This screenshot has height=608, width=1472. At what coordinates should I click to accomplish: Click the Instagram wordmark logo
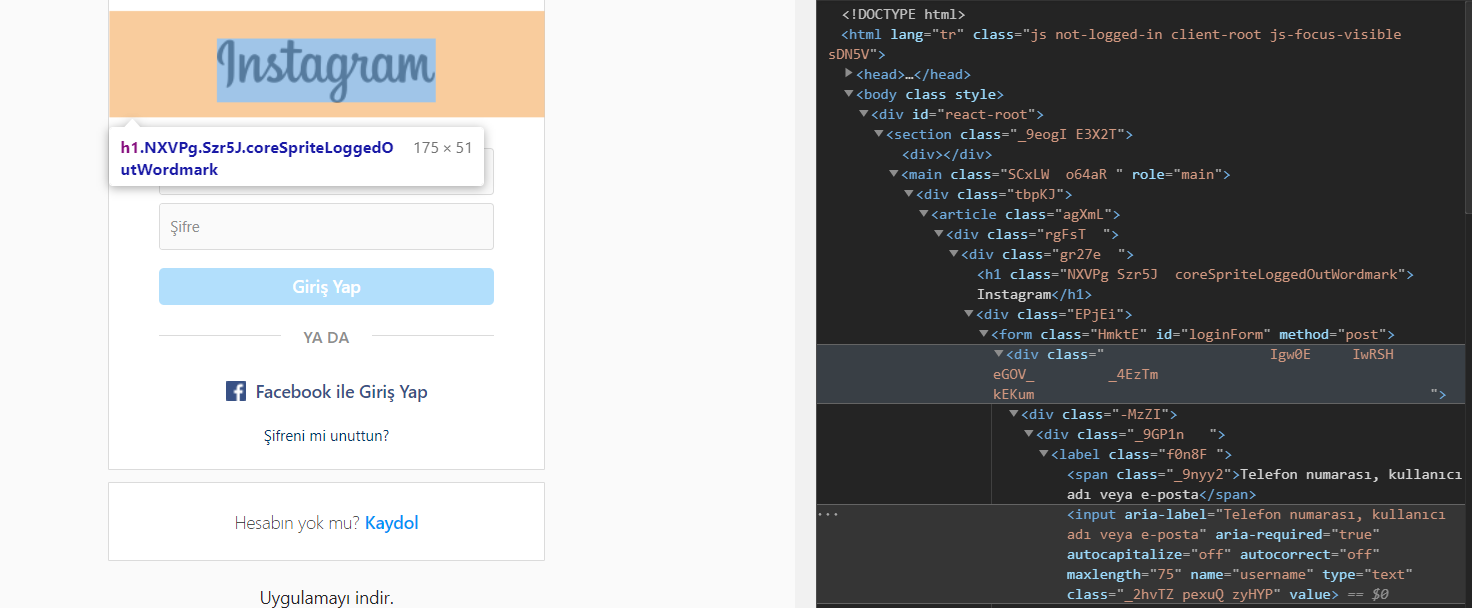click(x=326, y=70)
